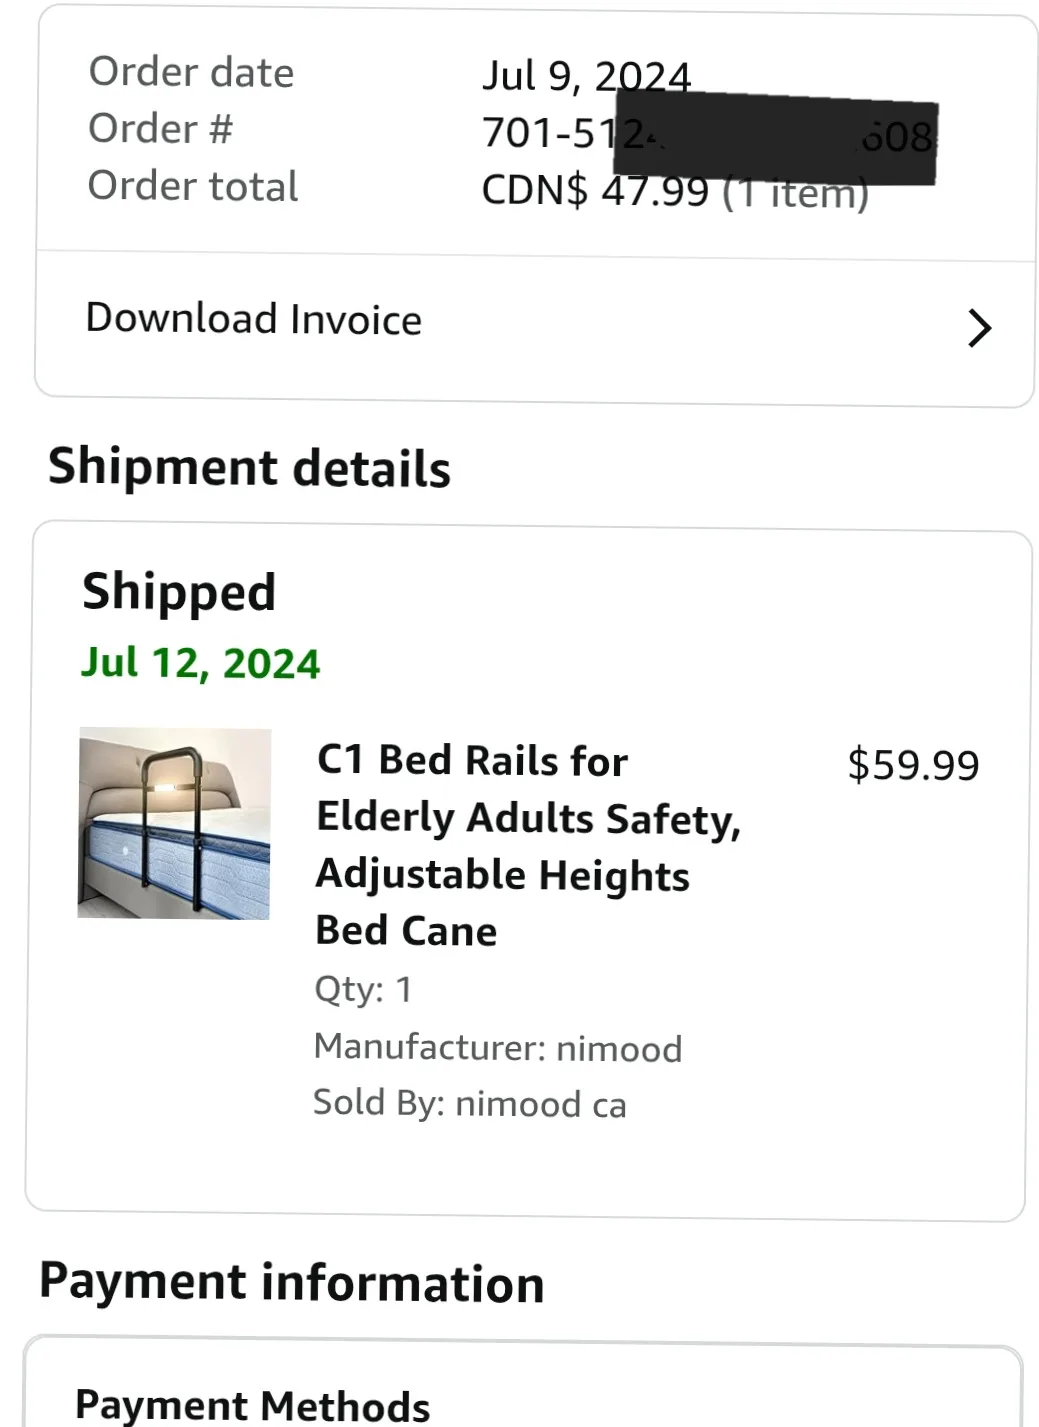Click the Download Invoice link
1039x1427 pixels.
pyautogui.click(x=253, y=319)
